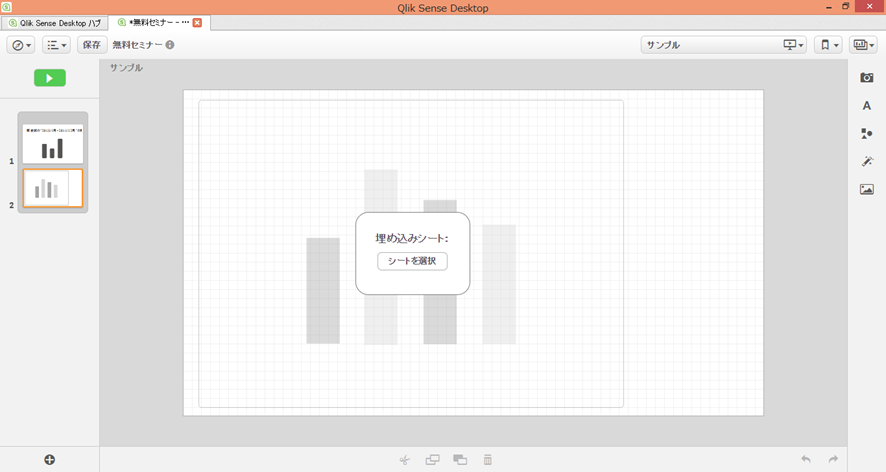This screenshot has height=472, width=886.
Task: Click the 保存 save button
Action: (92, 45)
